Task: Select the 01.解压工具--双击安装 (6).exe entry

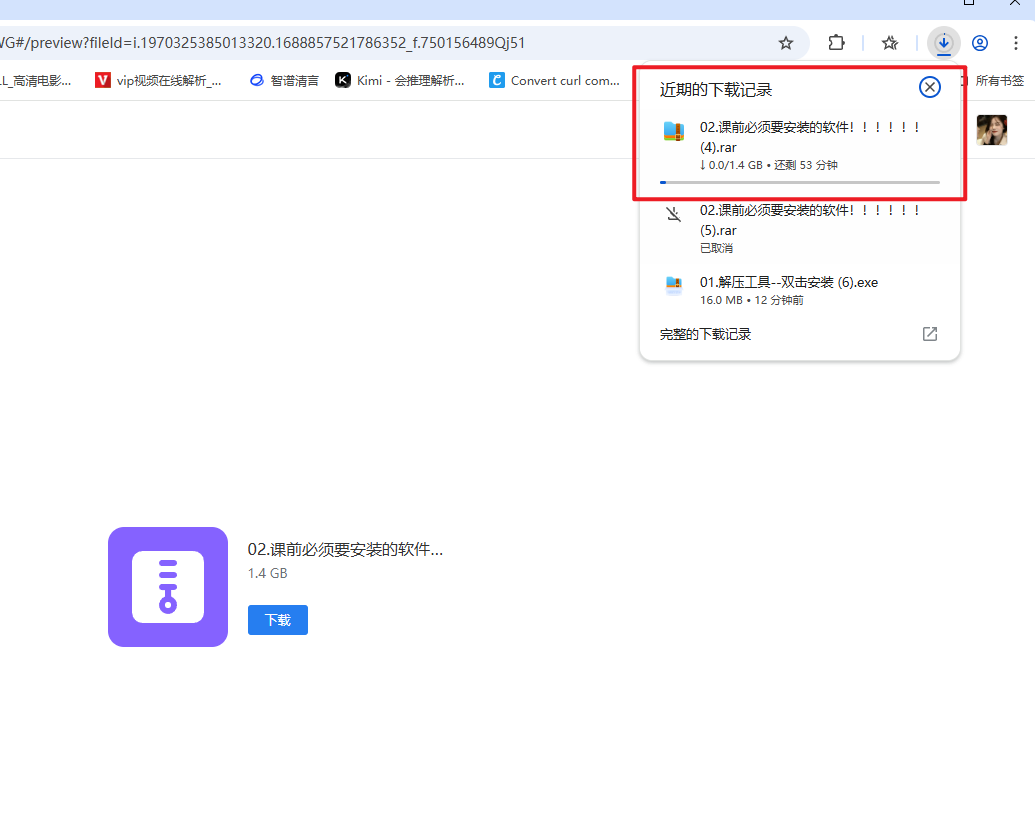Action: click(x=799, y=290)
